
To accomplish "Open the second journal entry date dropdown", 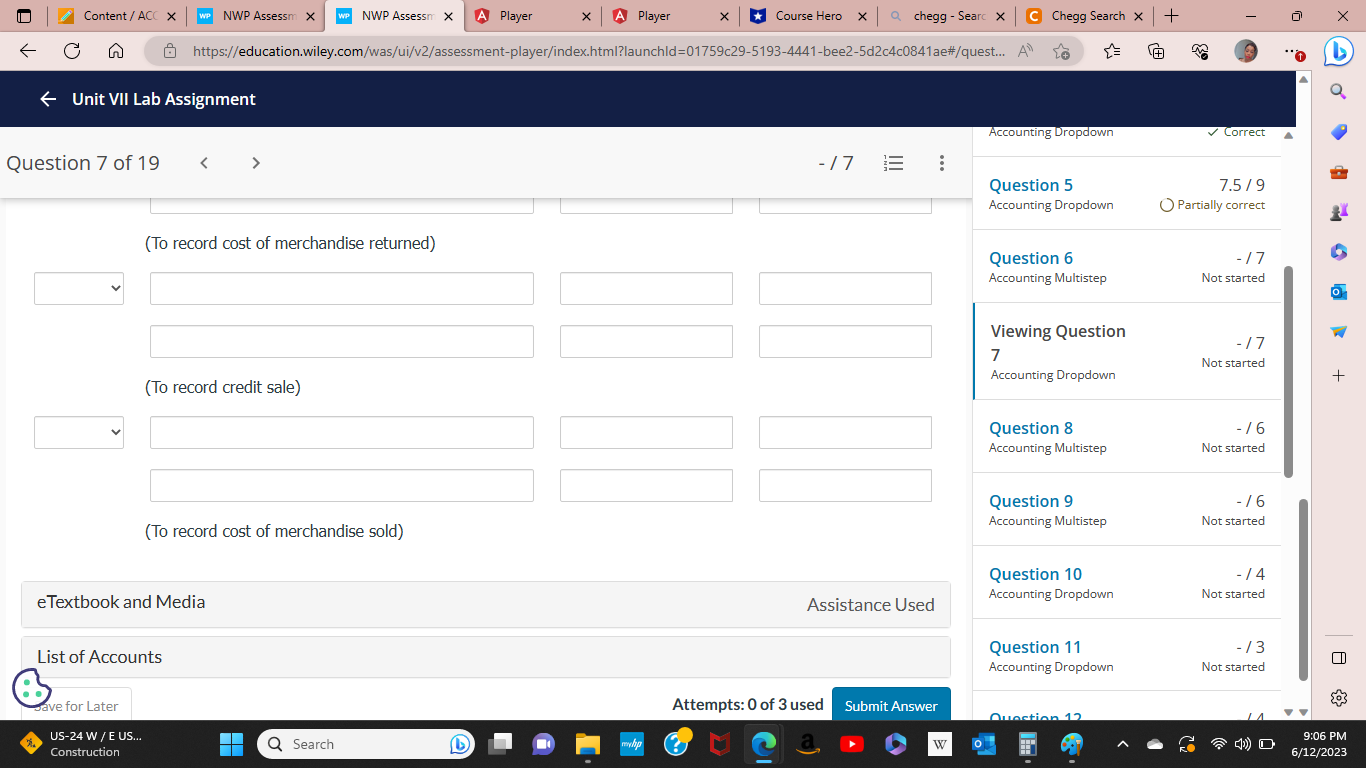I will (78, 432).
